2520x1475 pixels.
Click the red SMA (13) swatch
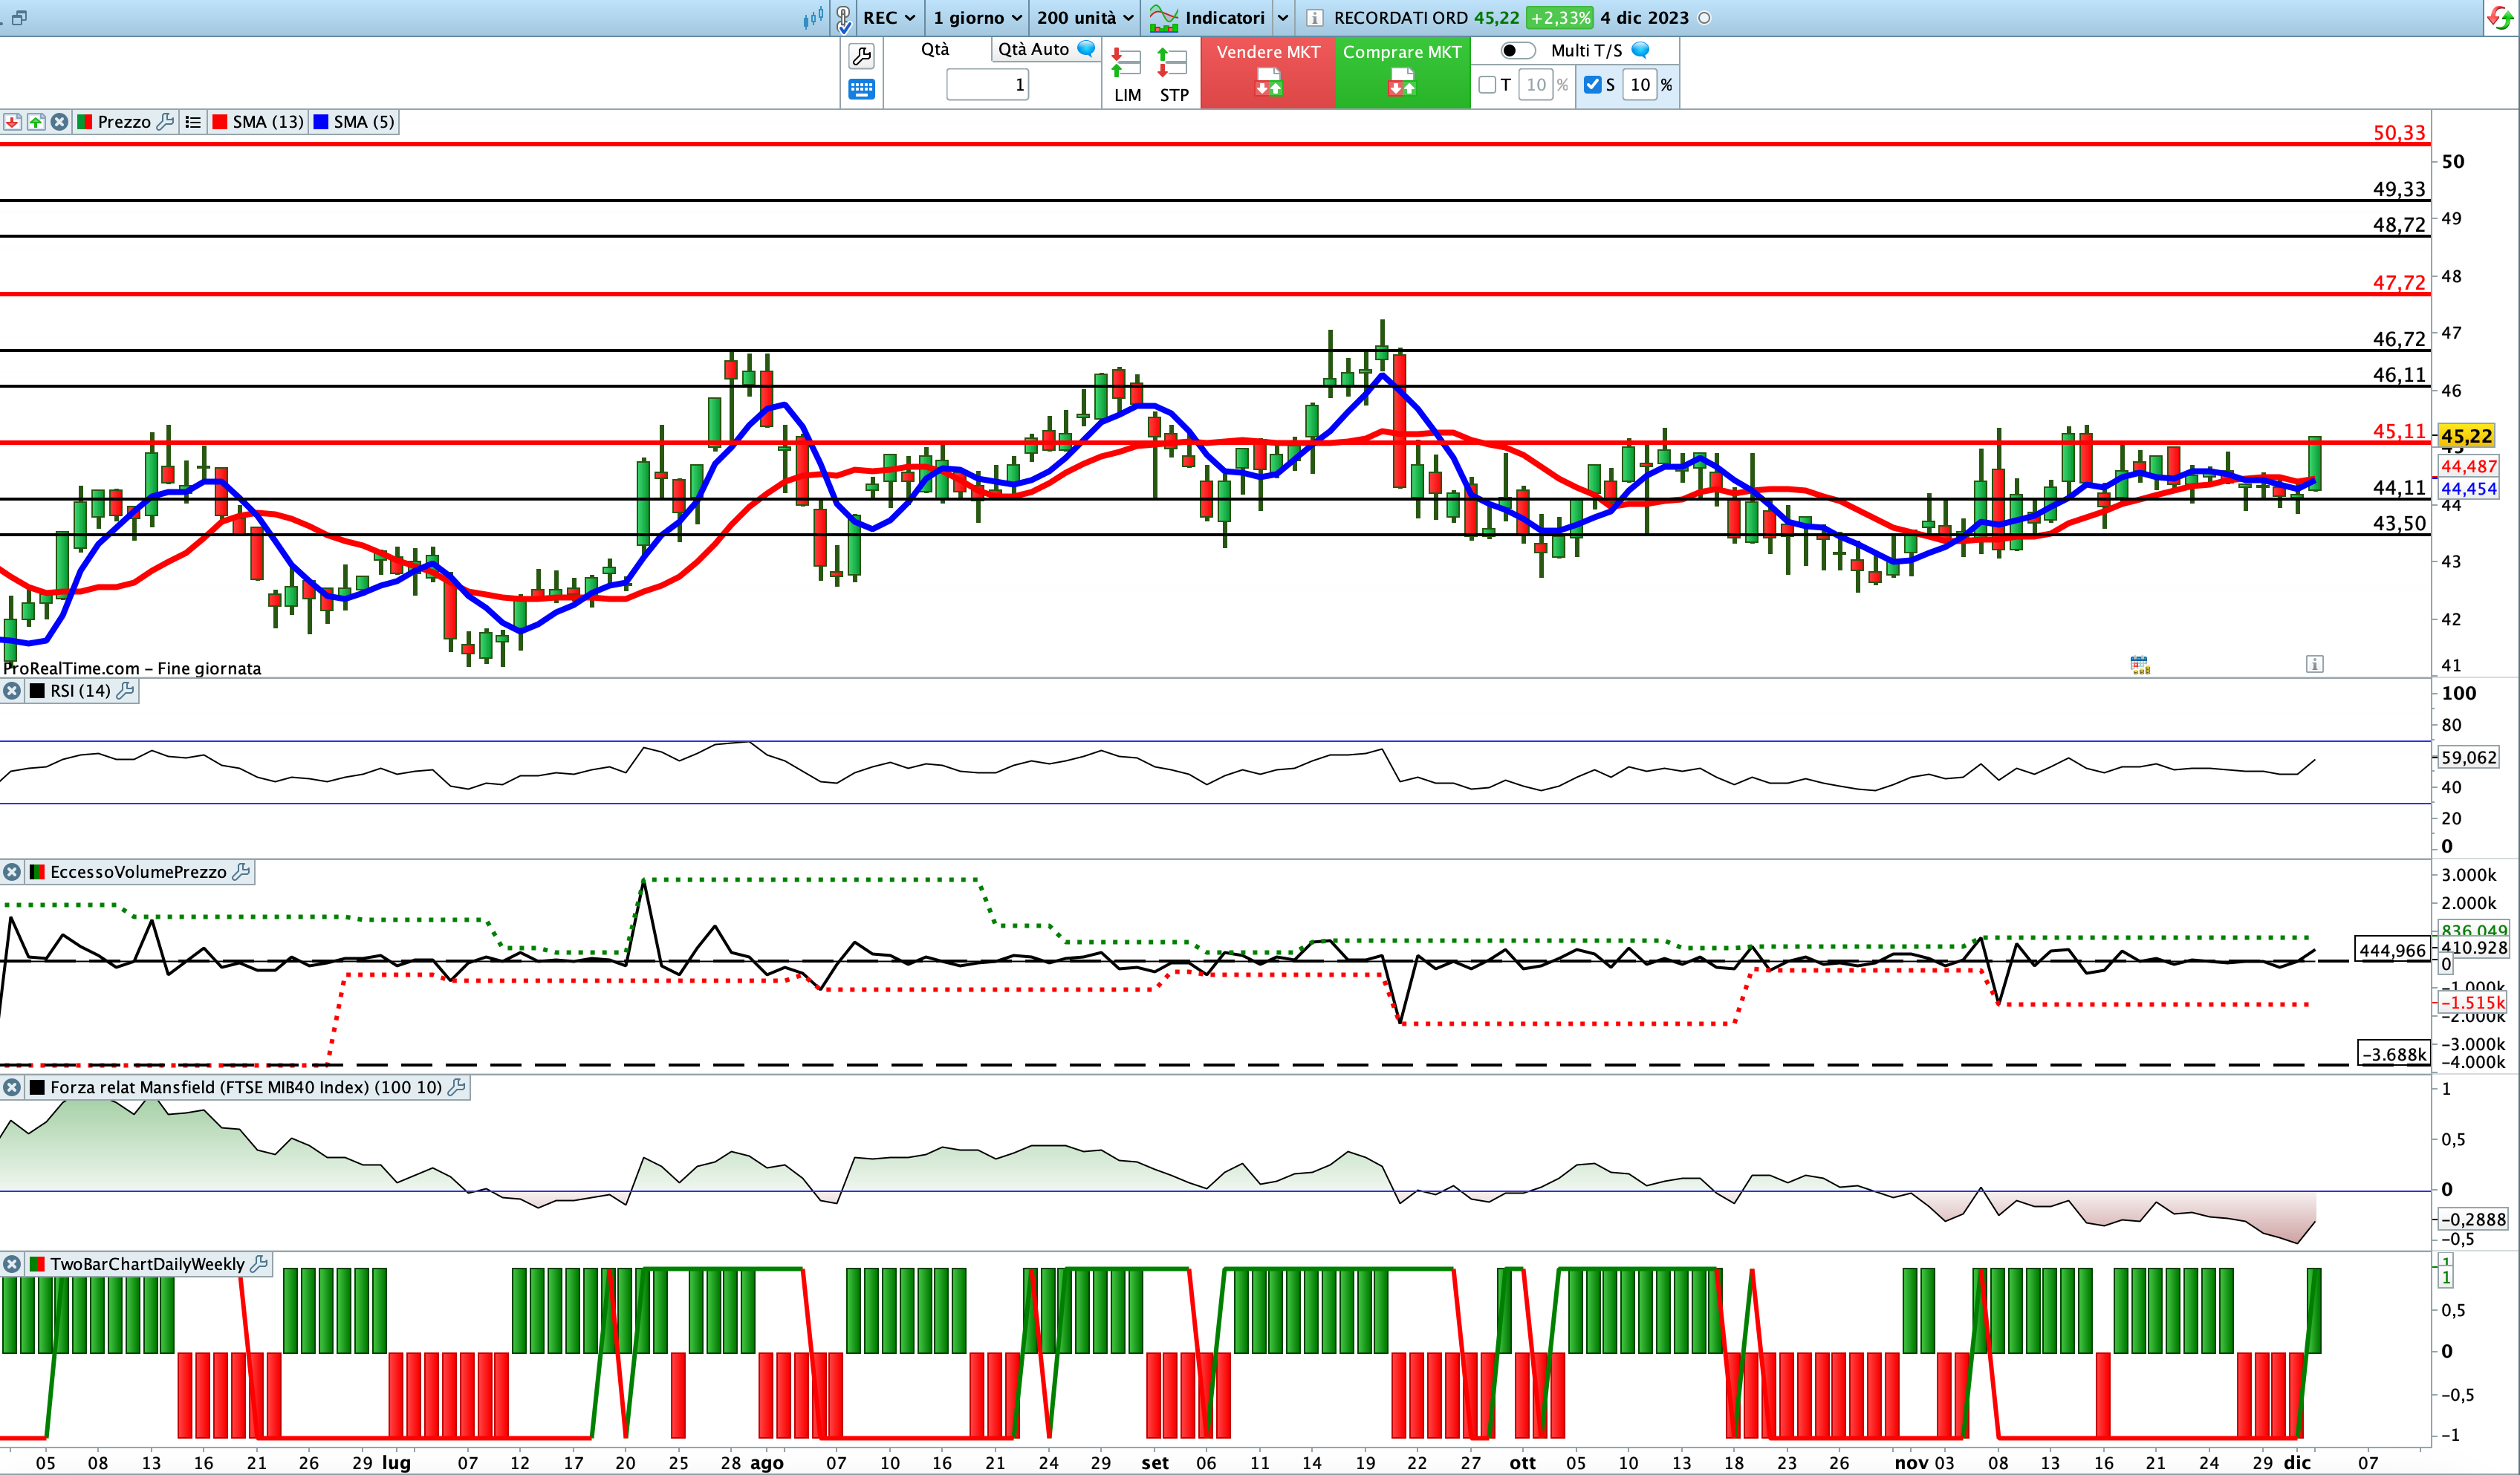click(220, 121)
